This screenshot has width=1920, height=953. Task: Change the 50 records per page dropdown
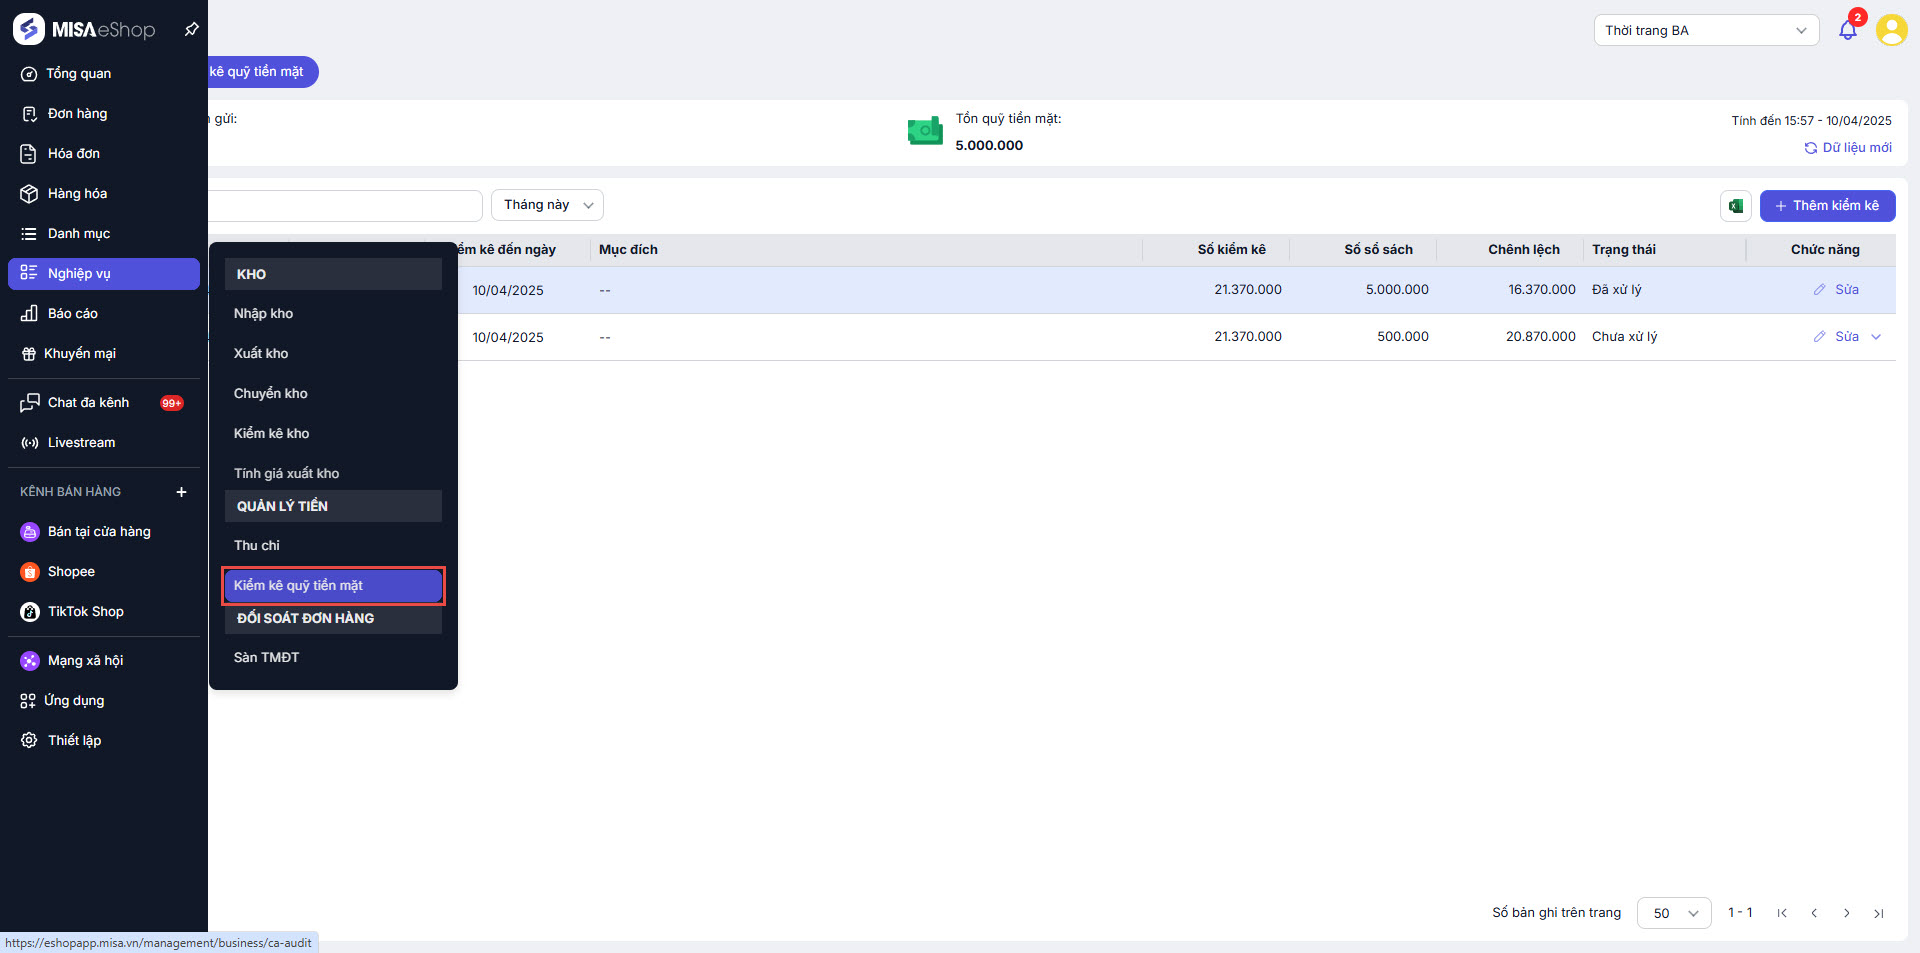1673,913
